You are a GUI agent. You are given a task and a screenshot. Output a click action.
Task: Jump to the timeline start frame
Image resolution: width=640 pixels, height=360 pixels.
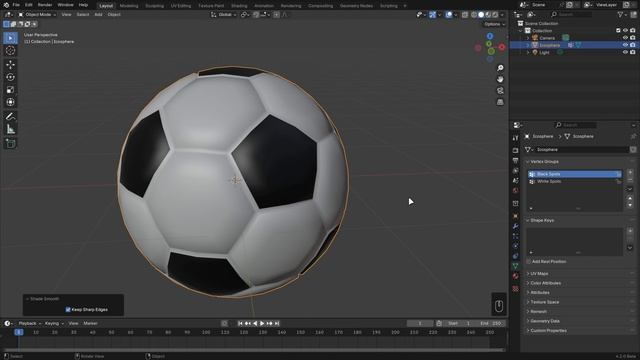click(x=240, y=324)
